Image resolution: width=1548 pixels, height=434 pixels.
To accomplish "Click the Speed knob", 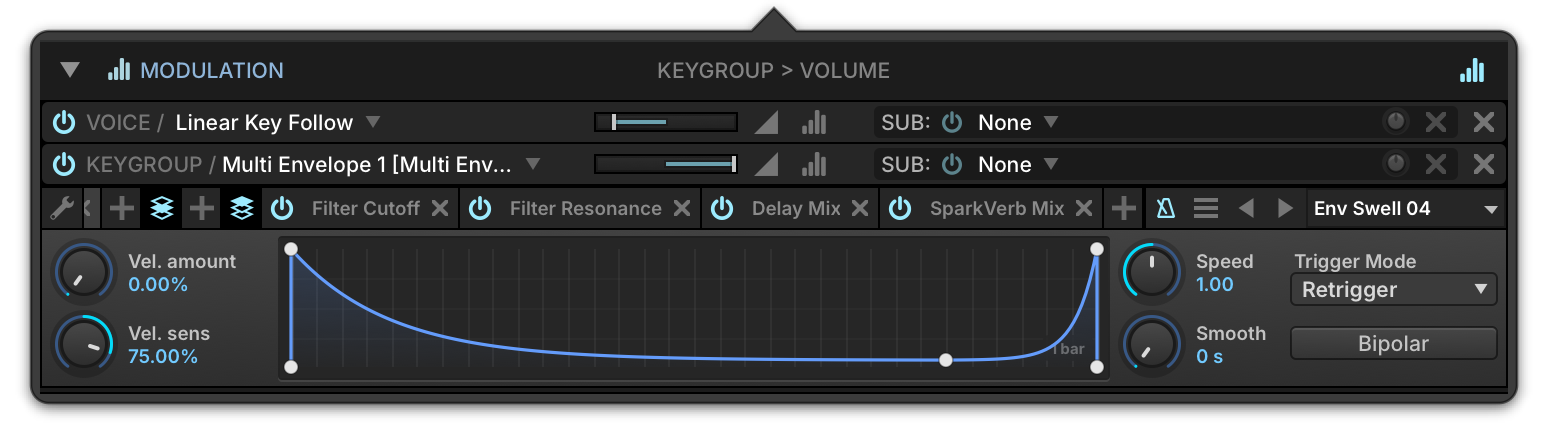I will (x=1153, y=272).
